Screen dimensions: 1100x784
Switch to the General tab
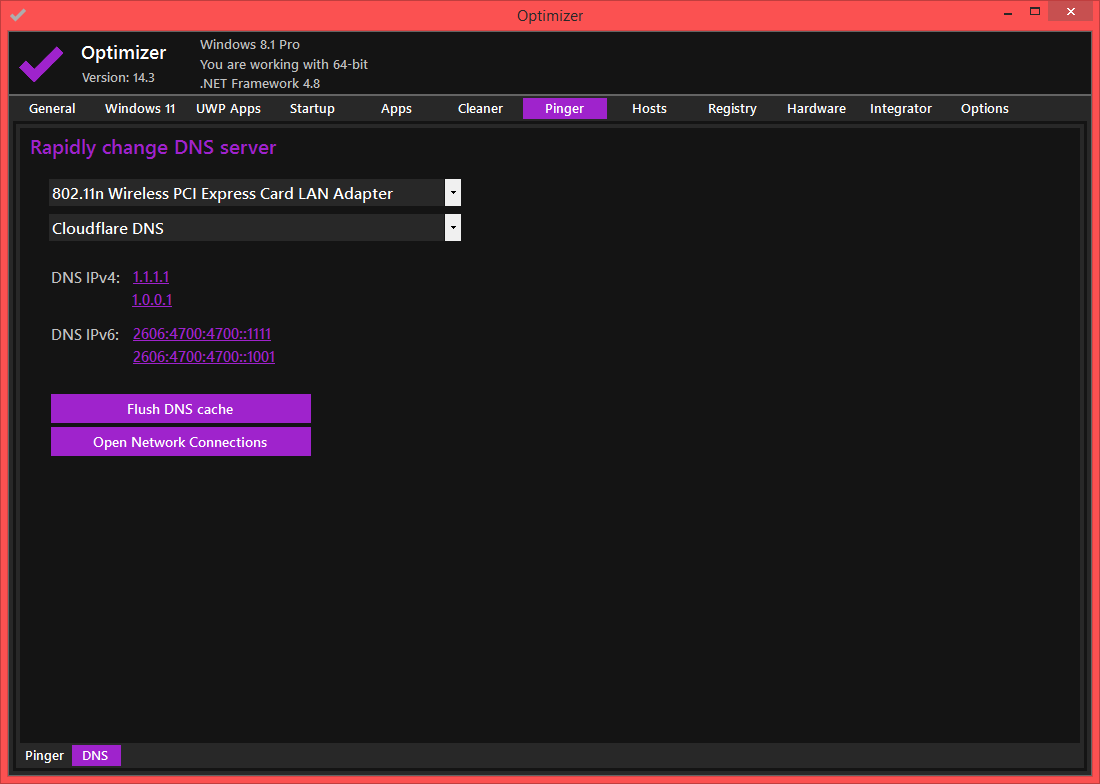52,109
